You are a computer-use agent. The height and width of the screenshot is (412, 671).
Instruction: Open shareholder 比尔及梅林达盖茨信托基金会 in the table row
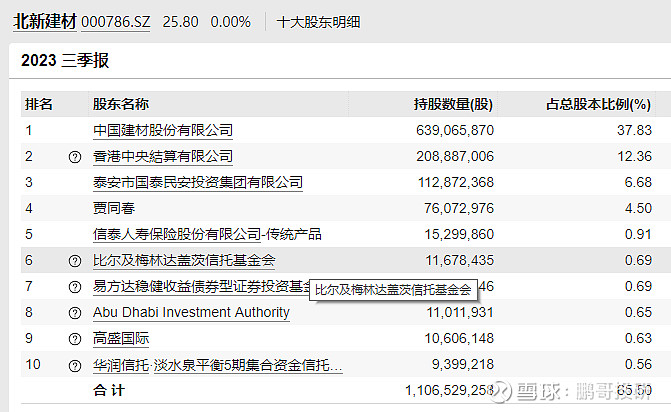pyautogui.click(x=184, y=260)
